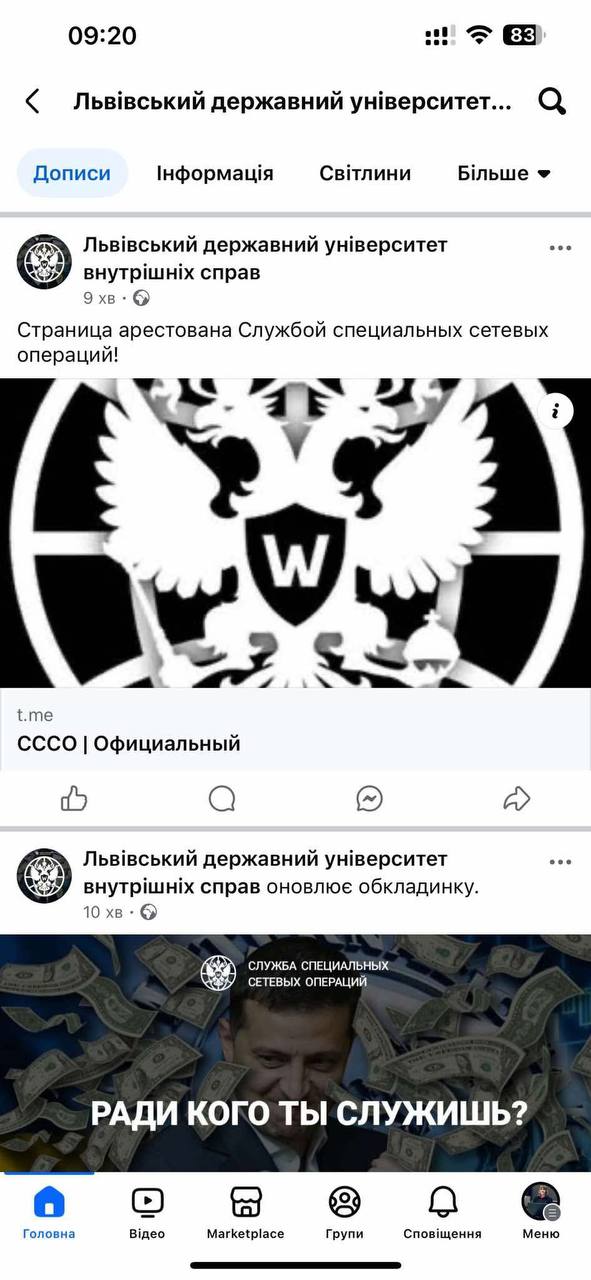This screenshot has width=591, height=1280.
Task: Share the first post with arrow icon
Action: click(x=516, y=798)
